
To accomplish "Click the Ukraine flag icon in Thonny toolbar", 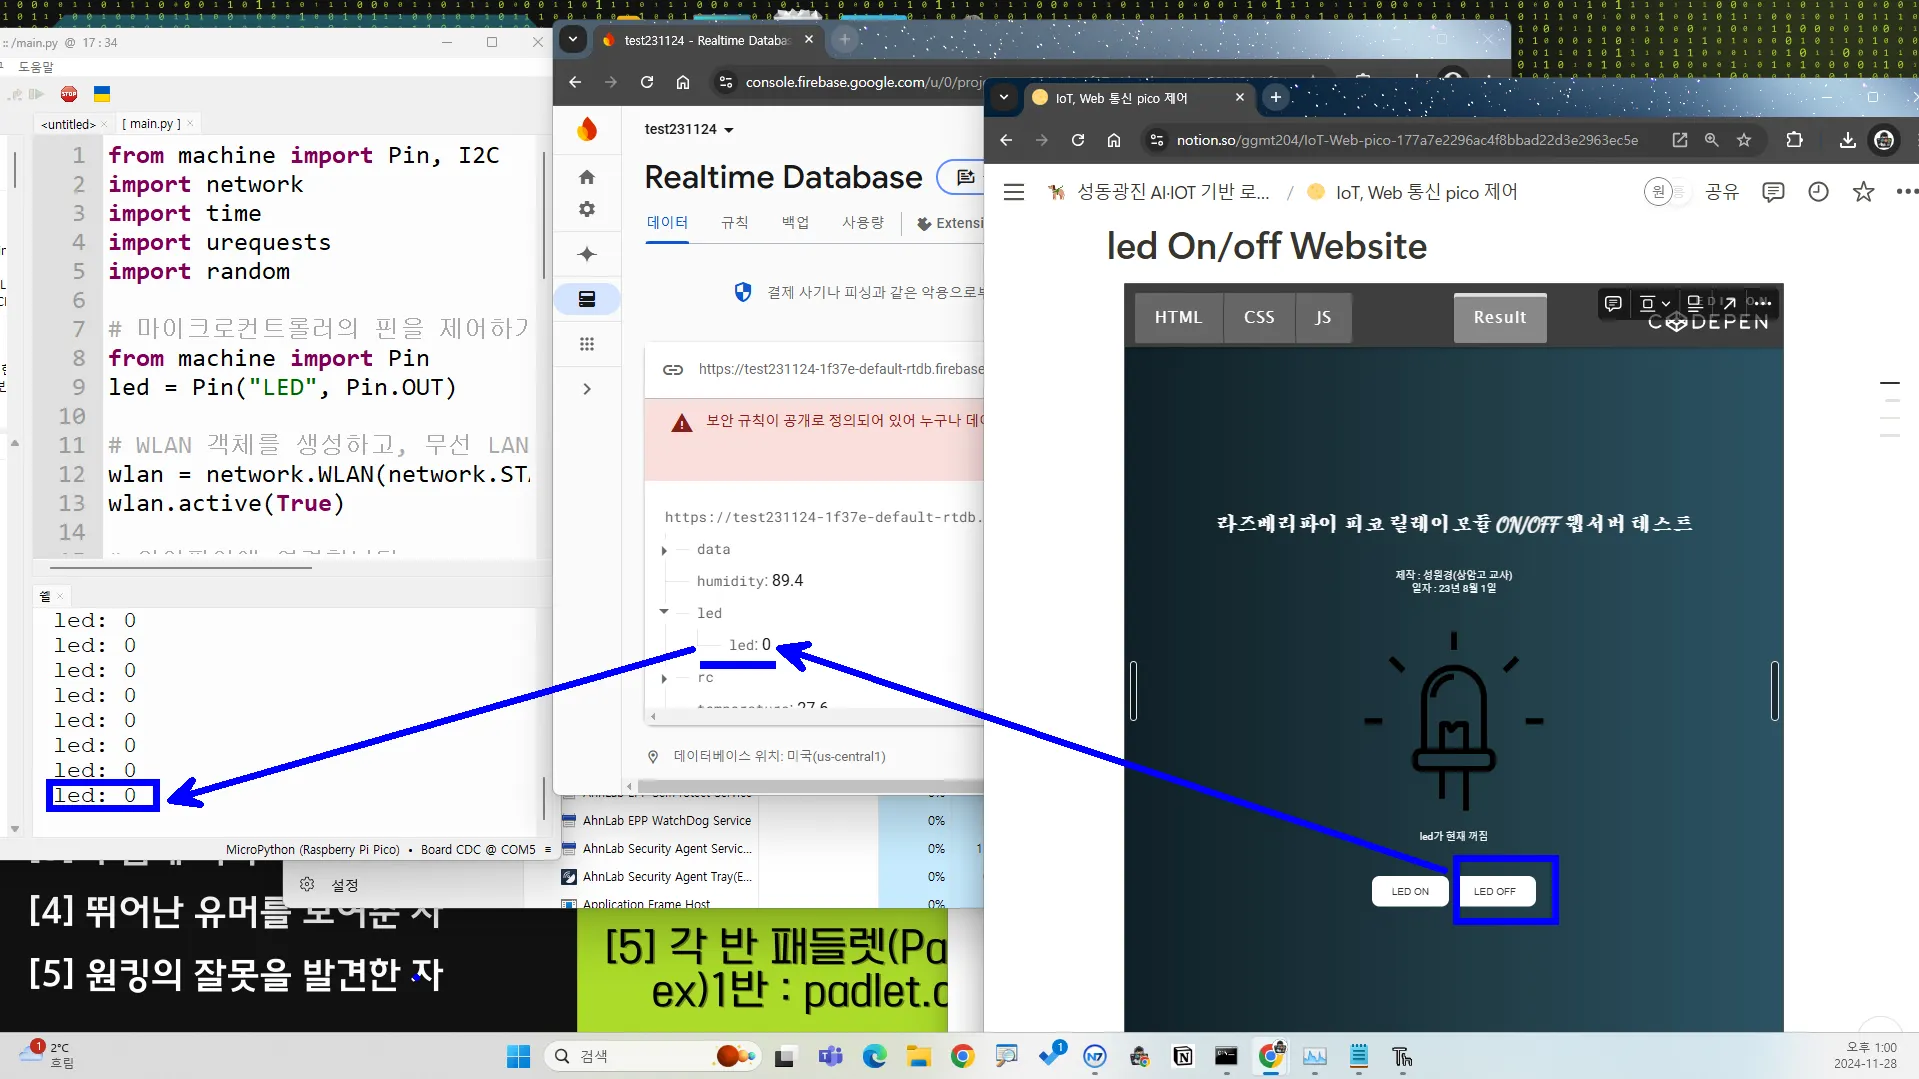I will (102, 94).
